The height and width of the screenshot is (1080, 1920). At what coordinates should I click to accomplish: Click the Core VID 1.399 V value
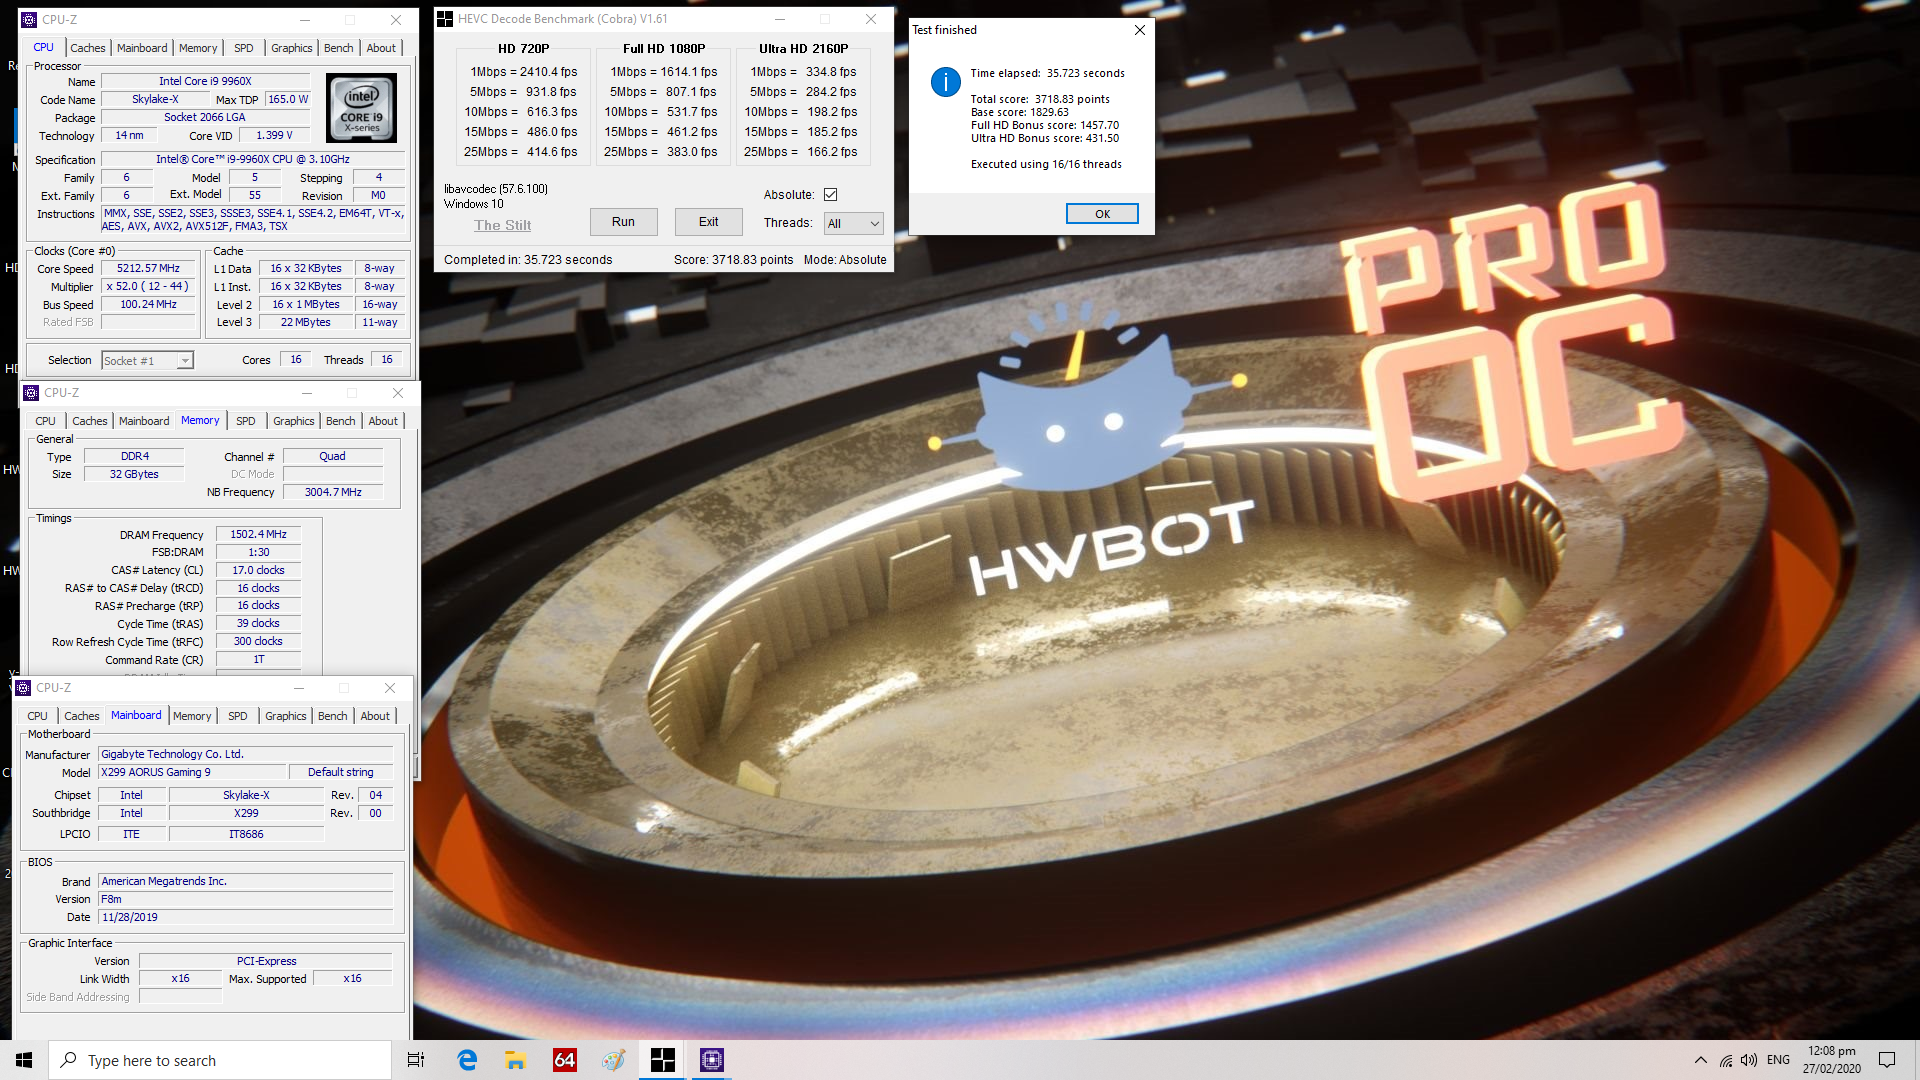tap(274, 136)
